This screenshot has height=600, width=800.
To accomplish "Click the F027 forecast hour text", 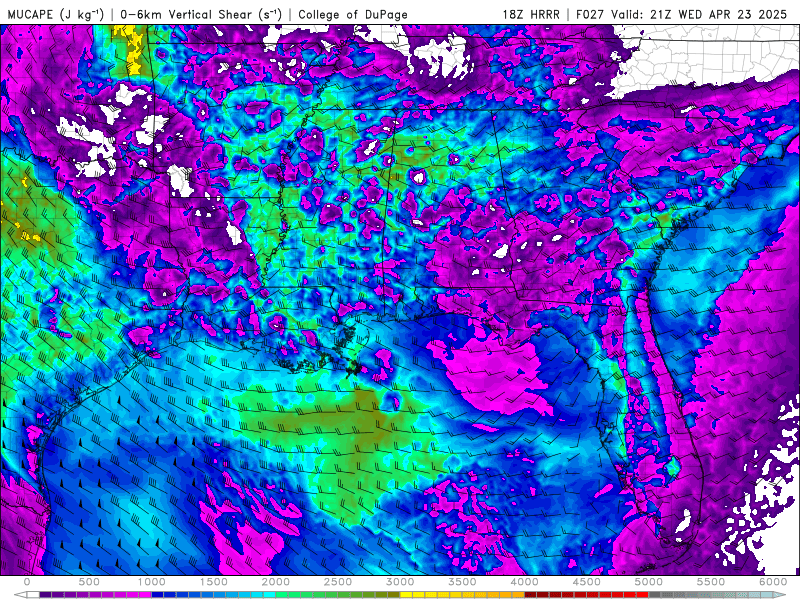I will 591,14.
